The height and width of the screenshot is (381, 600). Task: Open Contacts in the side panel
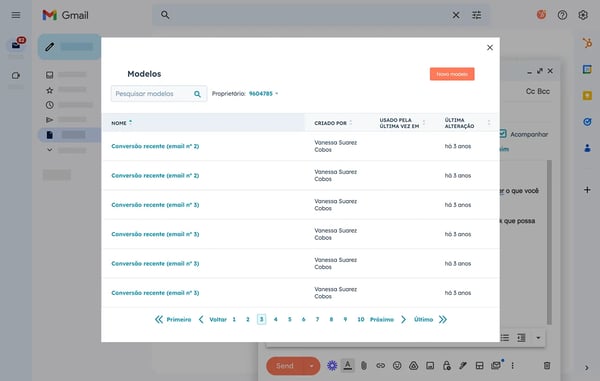coord(587,148)
